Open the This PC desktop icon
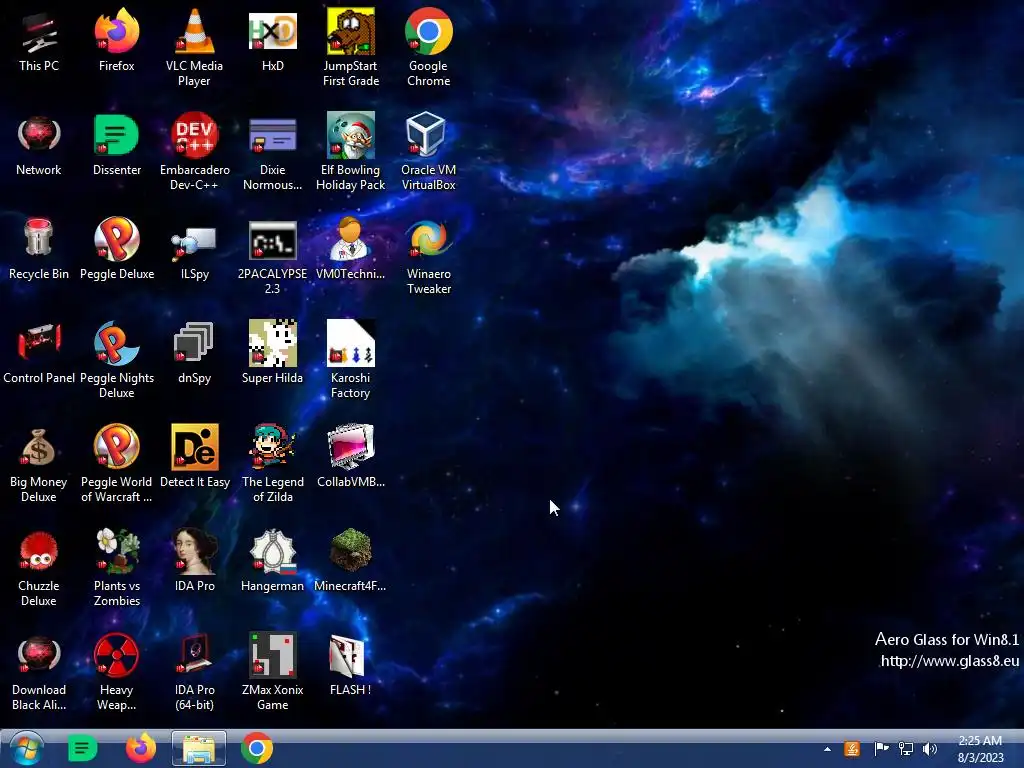This screenshot has height=768, width=1024. coord(39,40)
